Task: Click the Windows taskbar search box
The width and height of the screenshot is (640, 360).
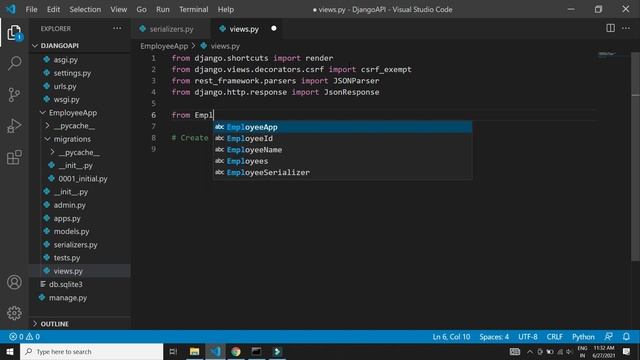Action: [x=92, y=351]
